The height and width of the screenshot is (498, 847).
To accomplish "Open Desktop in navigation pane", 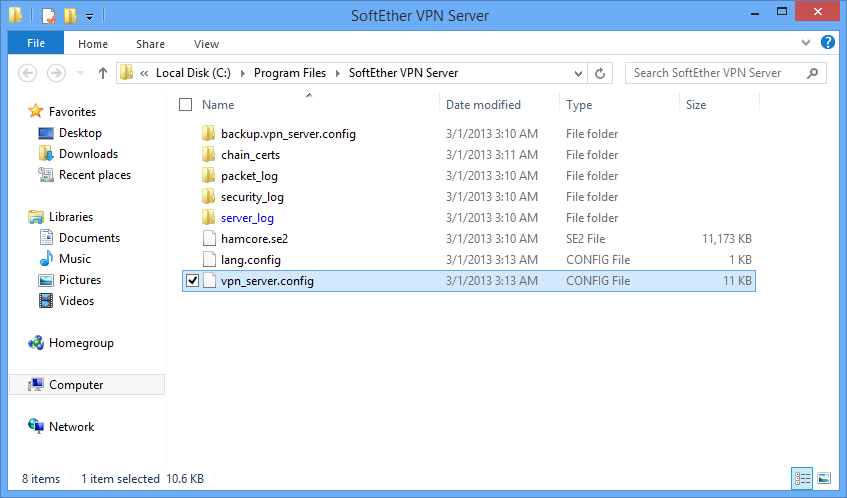I will (80, 133).
